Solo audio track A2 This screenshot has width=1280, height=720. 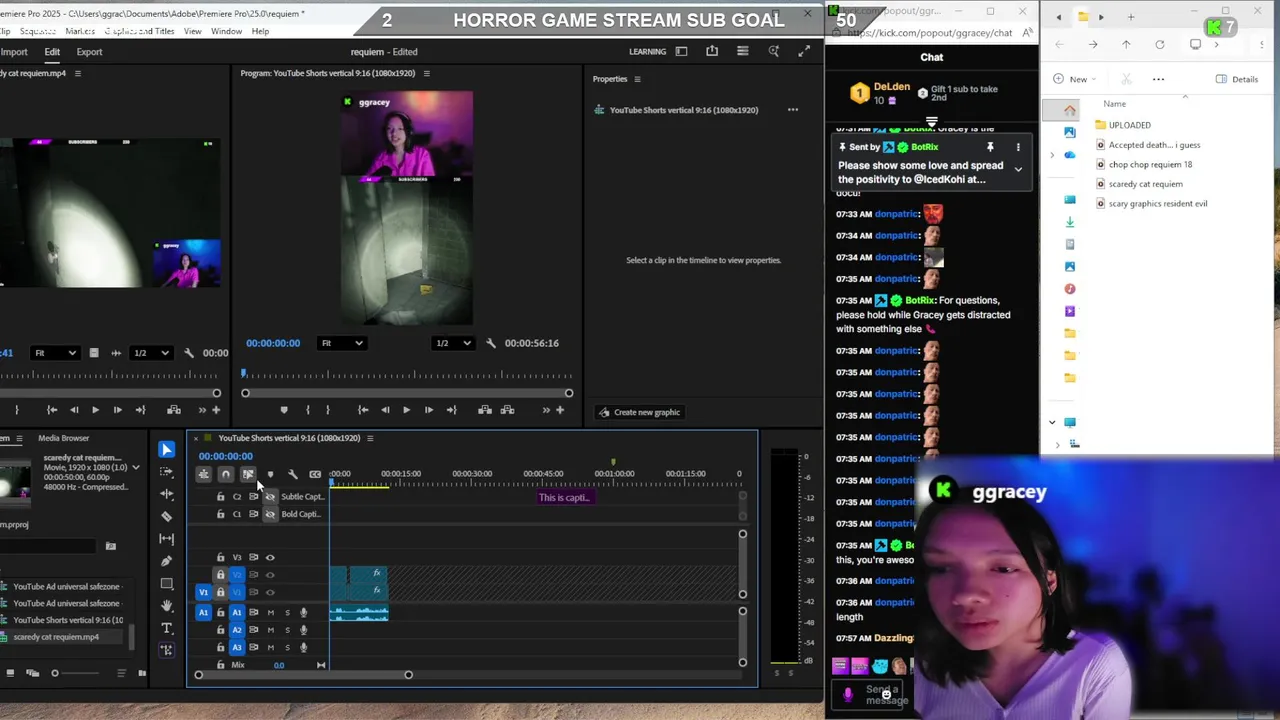pyautogui.click(x=287, y=630)
